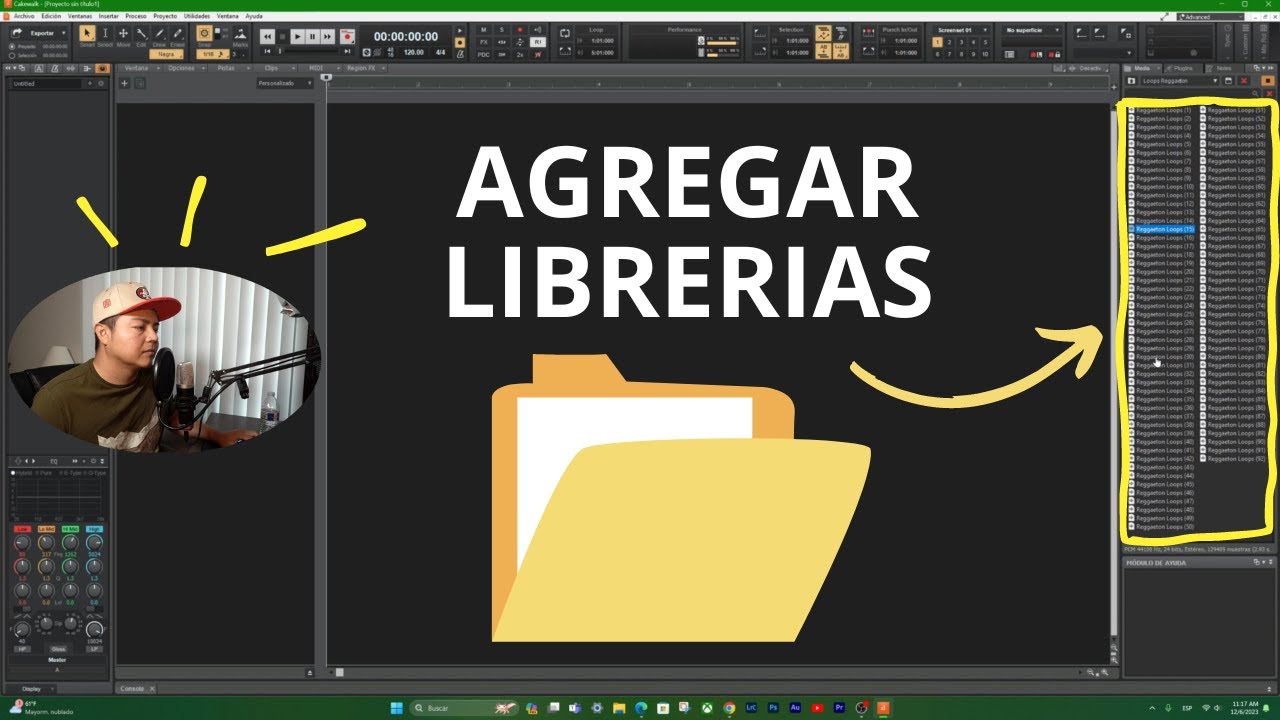Screen dimensions: 1280x720
Task: Select the highlighted Reggaeton Loops (15) file
Action: click(x=1162, y=229)
